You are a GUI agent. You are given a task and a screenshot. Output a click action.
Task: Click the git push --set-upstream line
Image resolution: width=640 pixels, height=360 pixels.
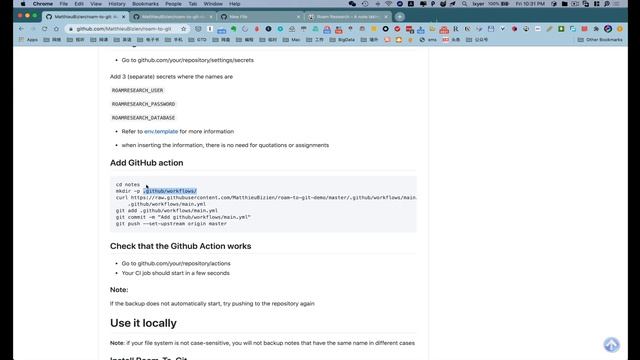pos(171,224)
